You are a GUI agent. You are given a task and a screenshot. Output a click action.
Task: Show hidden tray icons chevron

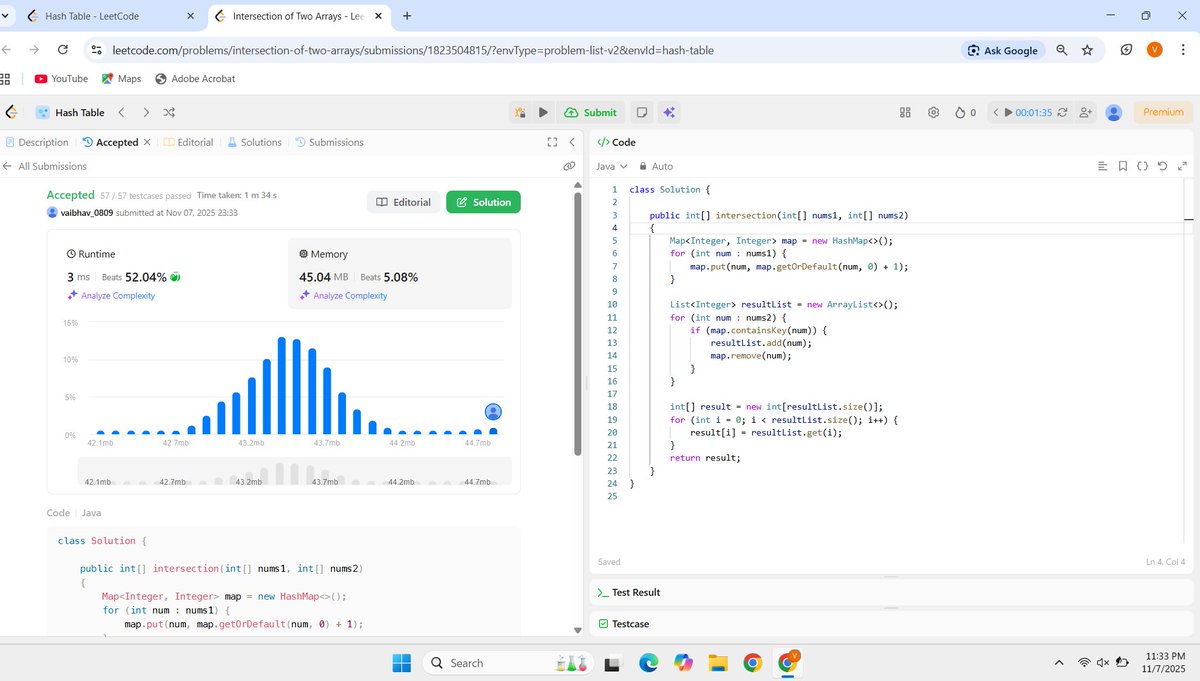1059,662
